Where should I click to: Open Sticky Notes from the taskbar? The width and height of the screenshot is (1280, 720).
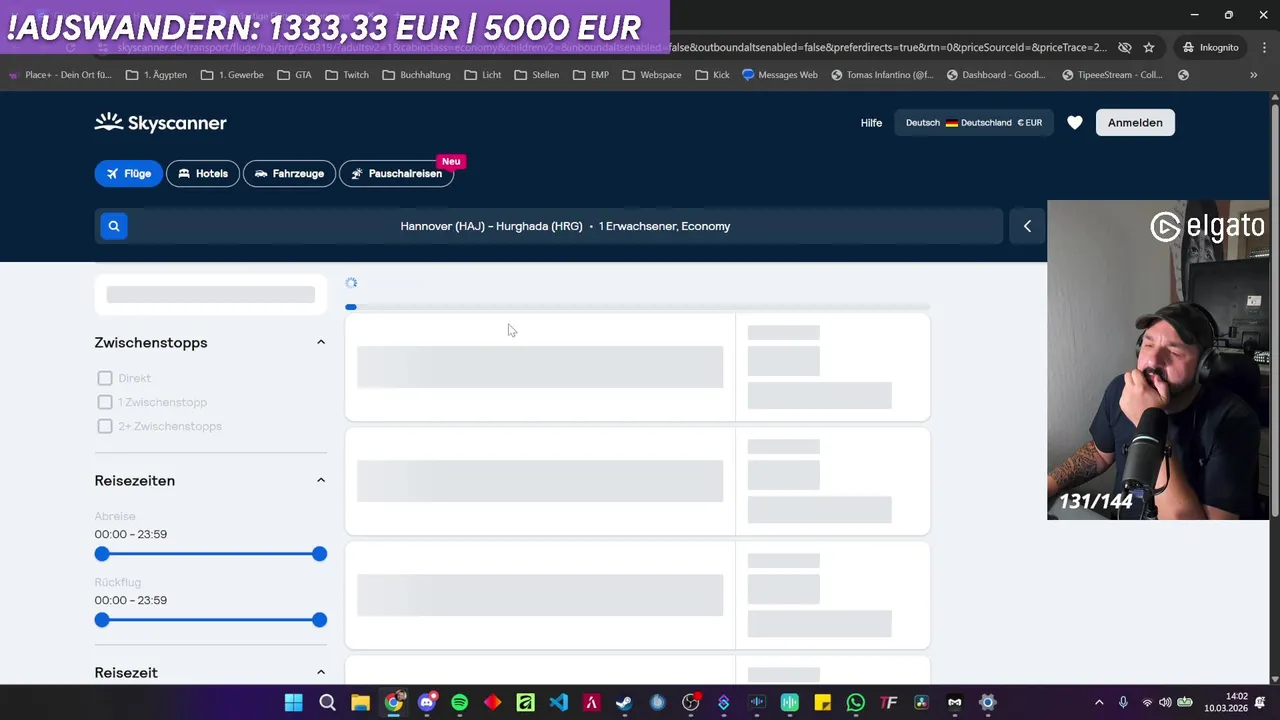(822, 702)
